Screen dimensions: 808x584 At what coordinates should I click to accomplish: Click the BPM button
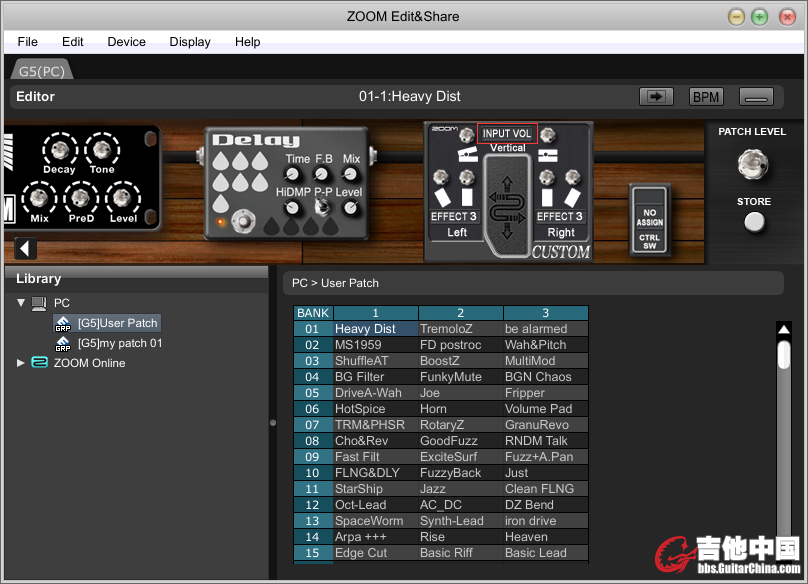706,96
